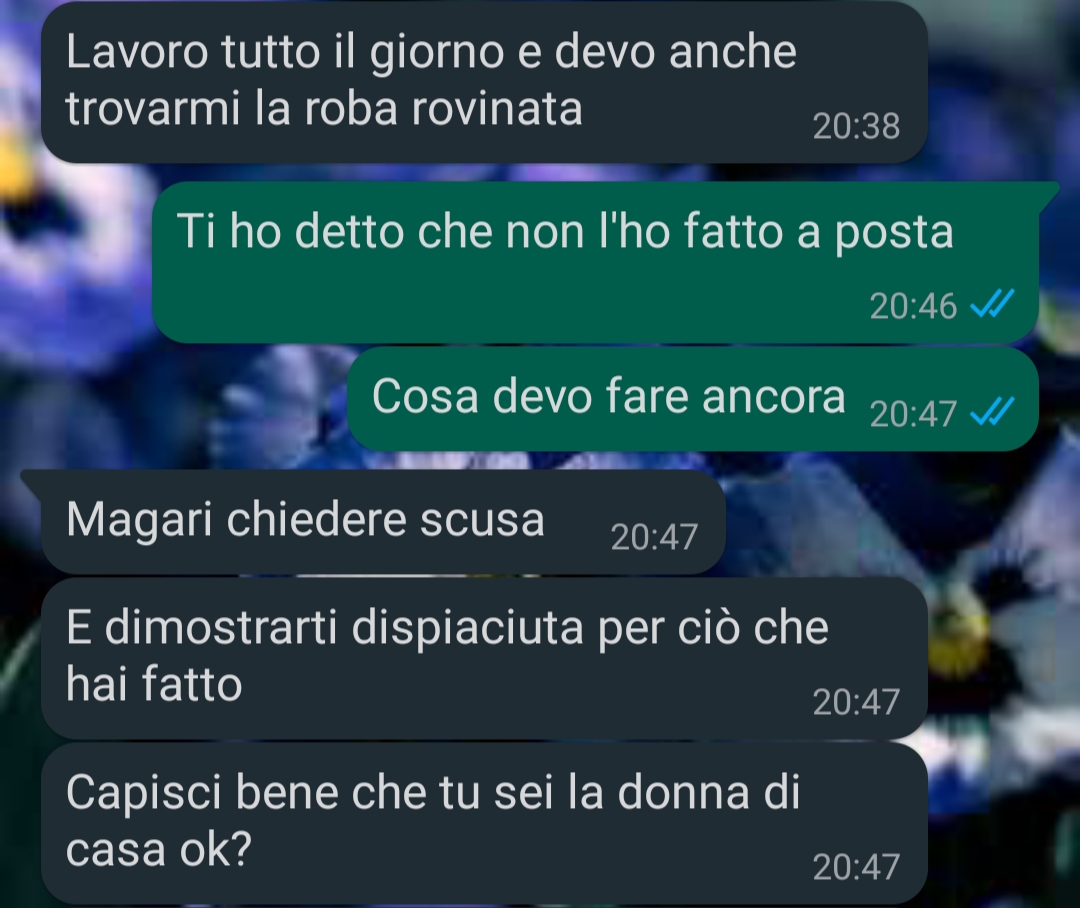Tap the 20:38 timestamp
The image size is (1080, 908).
(x=856, y=126)
